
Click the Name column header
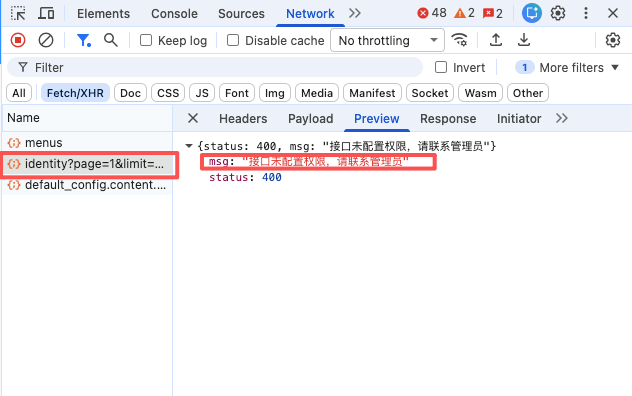(87, 118)
